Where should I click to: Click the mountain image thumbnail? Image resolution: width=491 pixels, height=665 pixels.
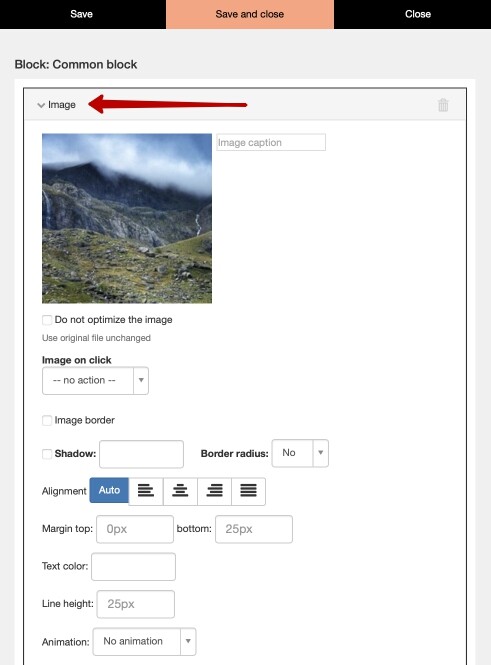127,218
